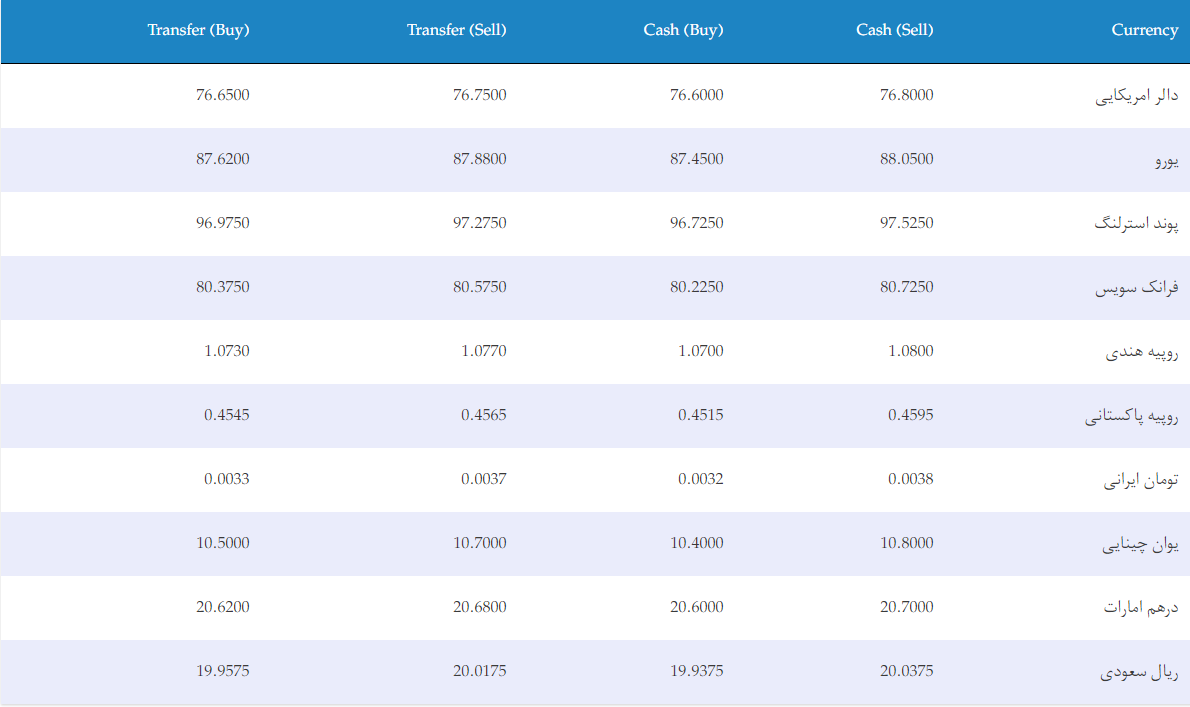The width and height of the screenshot is (1190, 707).
Task: Click the Cash (Buy) column header
Action: (683, 30)
